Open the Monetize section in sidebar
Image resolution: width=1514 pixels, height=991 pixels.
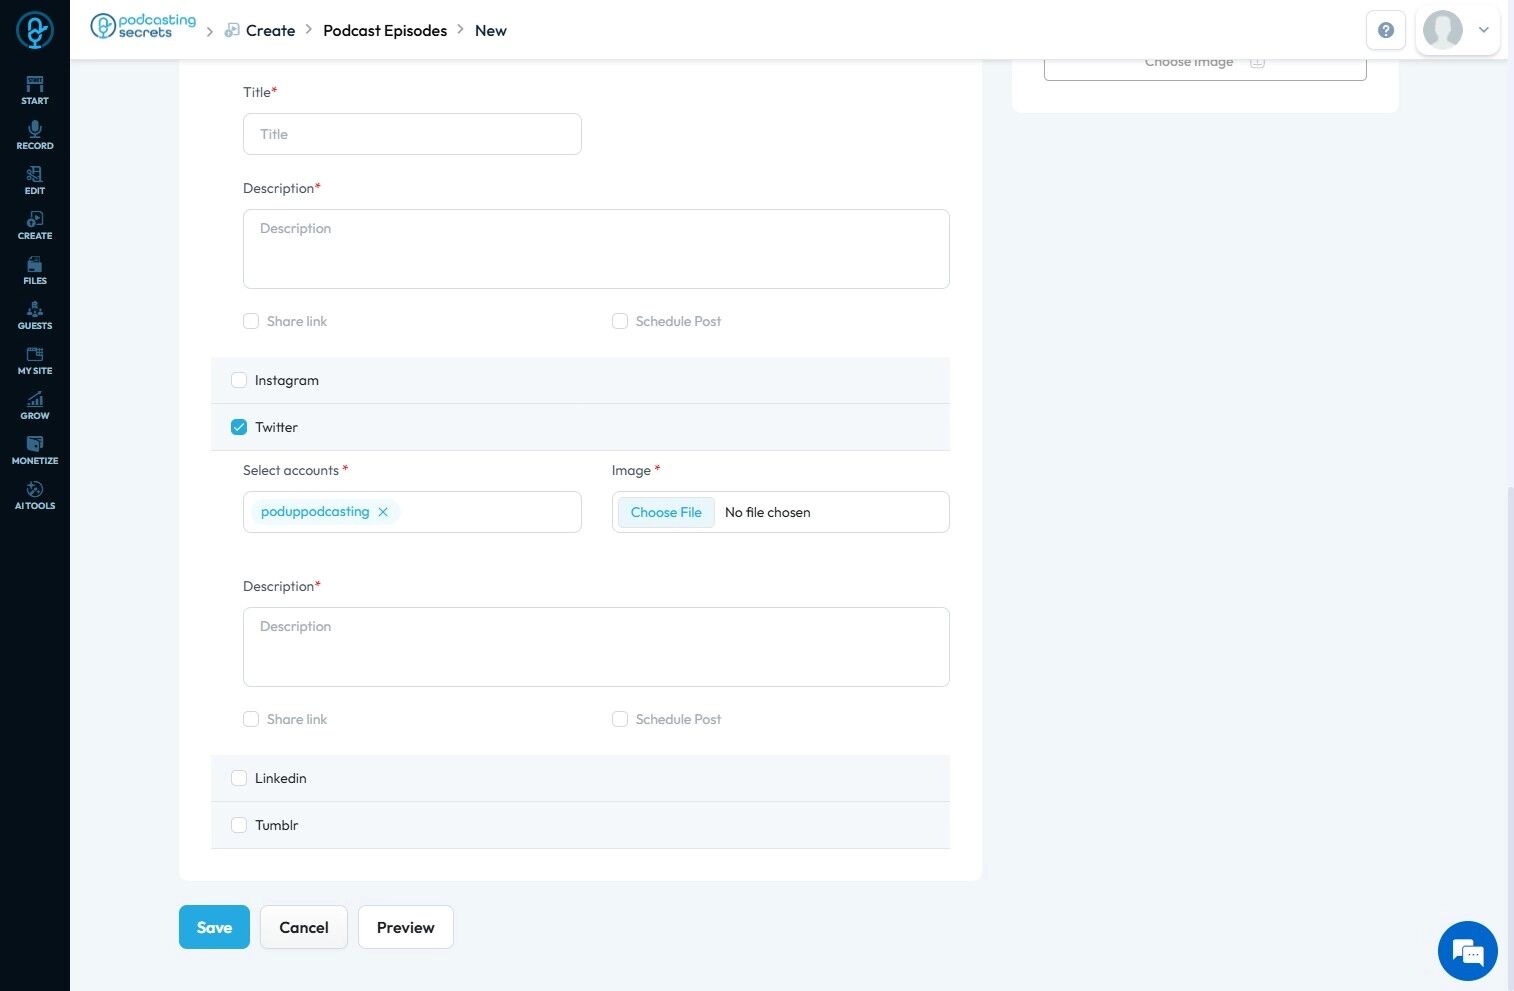[x=35, y=450]
